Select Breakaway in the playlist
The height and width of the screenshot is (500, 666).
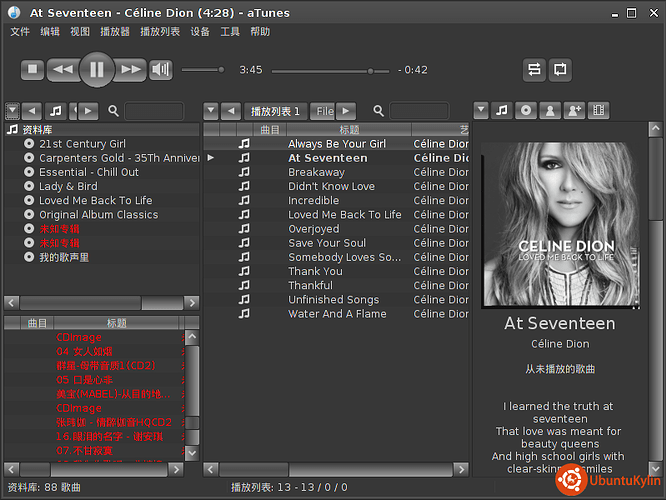point(337,172)
